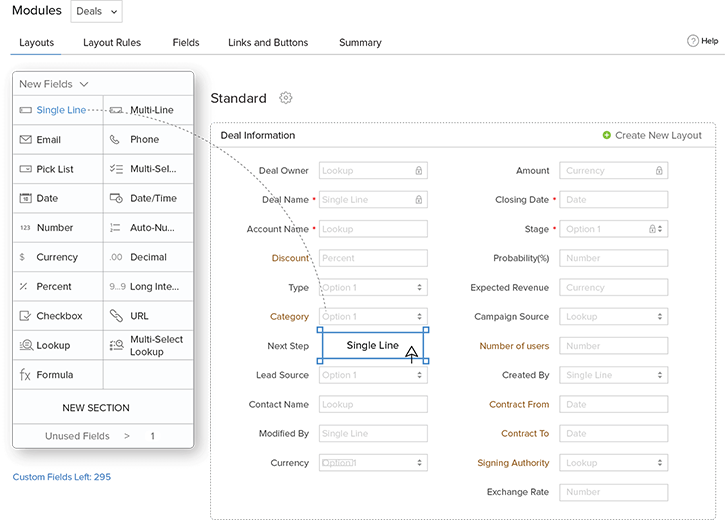Open the Campaign Source lookup dropdown
This screenshot has width=725, height=520.
click(614, 317)
